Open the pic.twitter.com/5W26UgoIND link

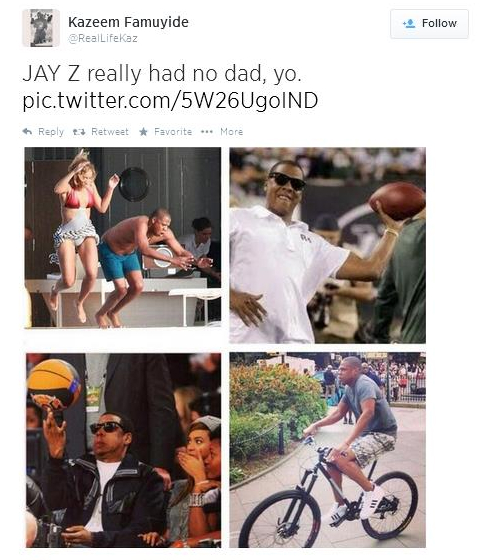coord(170,100)
